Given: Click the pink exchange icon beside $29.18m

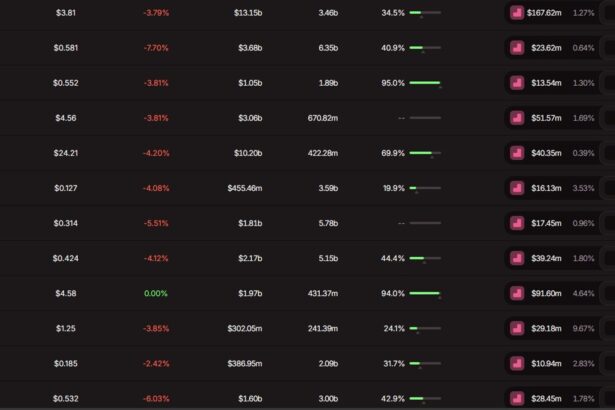Looking at the screenshot, I should (517, 328).
